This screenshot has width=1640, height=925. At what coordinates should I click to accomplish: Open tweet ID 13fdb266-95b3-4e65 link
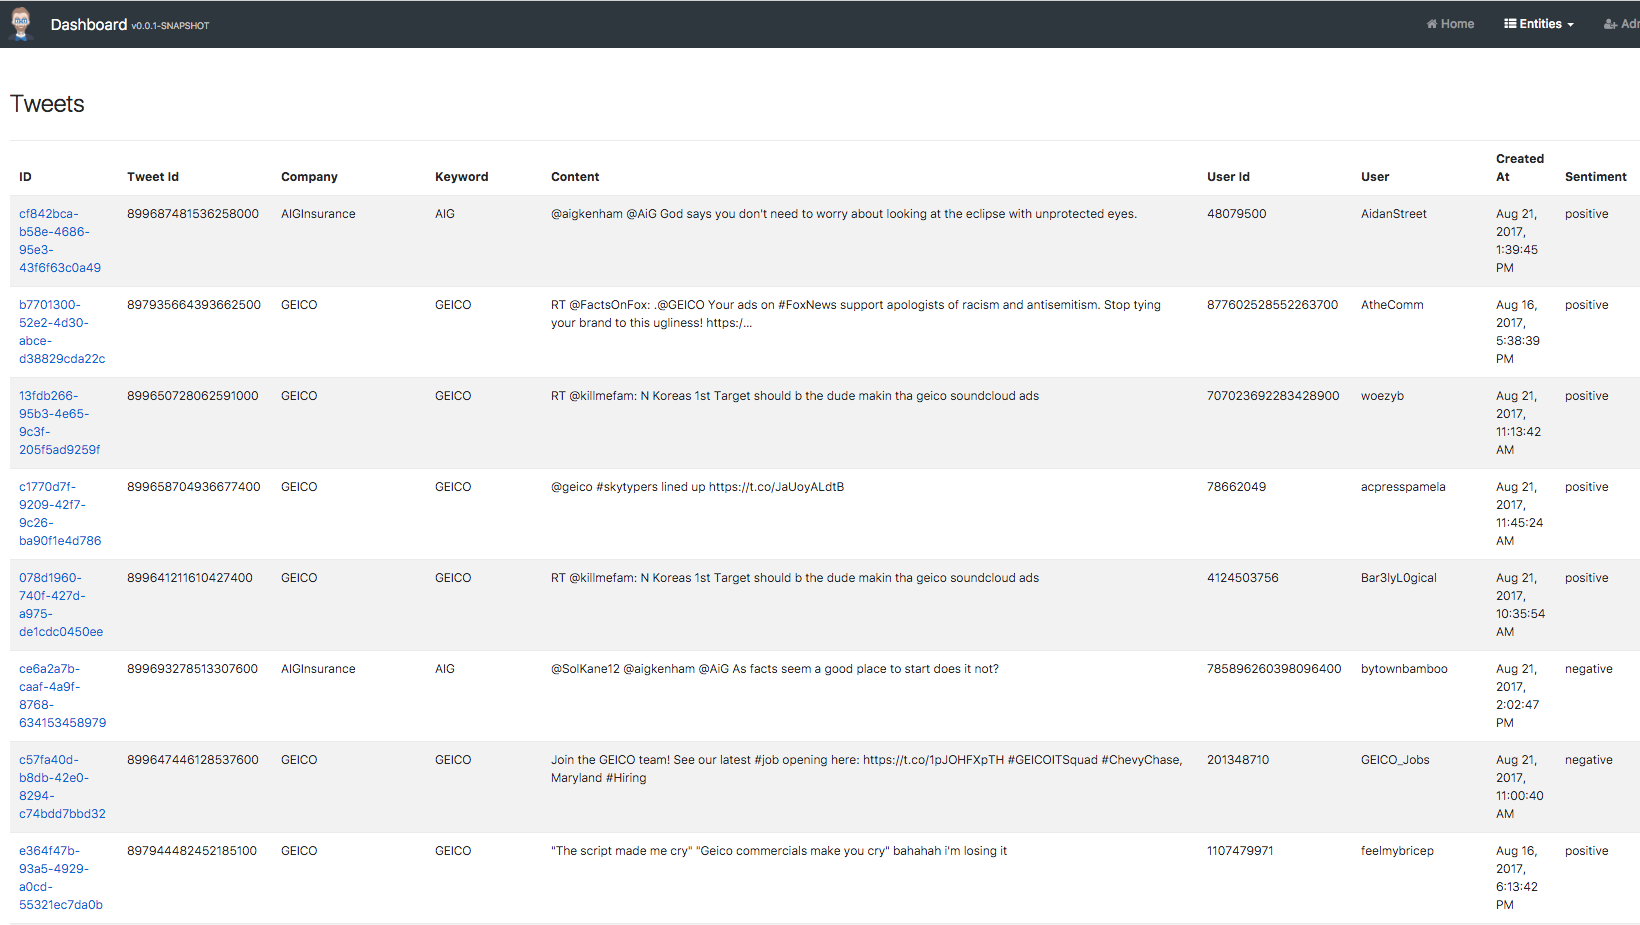pos(60,423)
